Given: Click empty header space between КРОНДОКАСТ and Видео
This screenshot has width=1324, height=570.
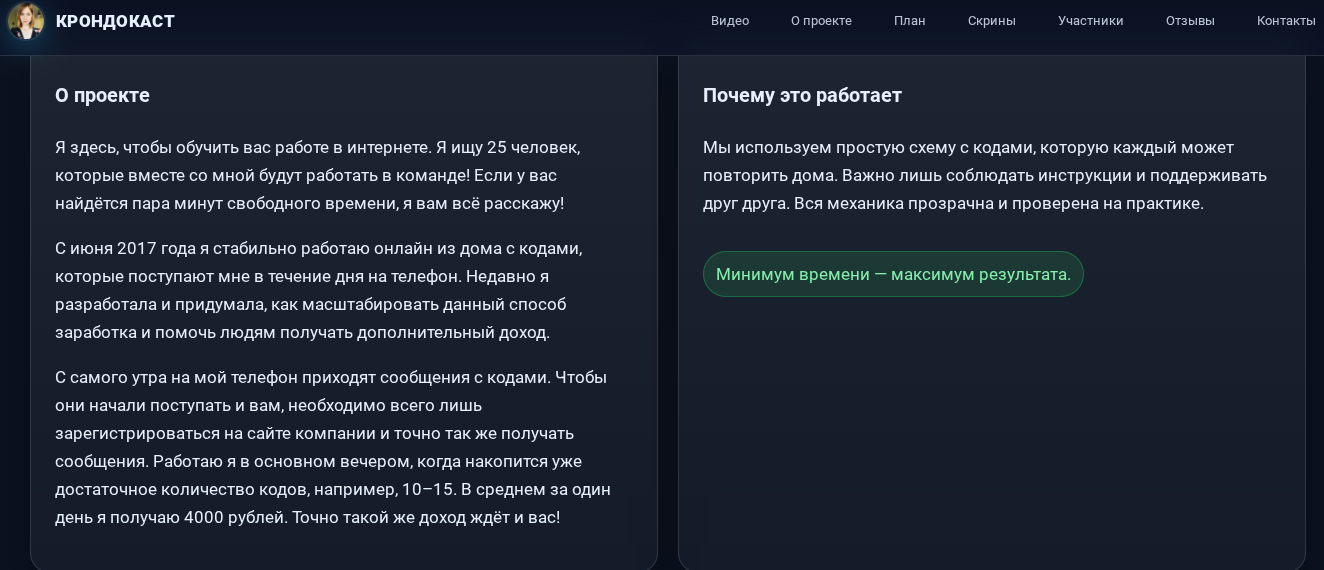Looking at the screenshot, I should [440, 21].
